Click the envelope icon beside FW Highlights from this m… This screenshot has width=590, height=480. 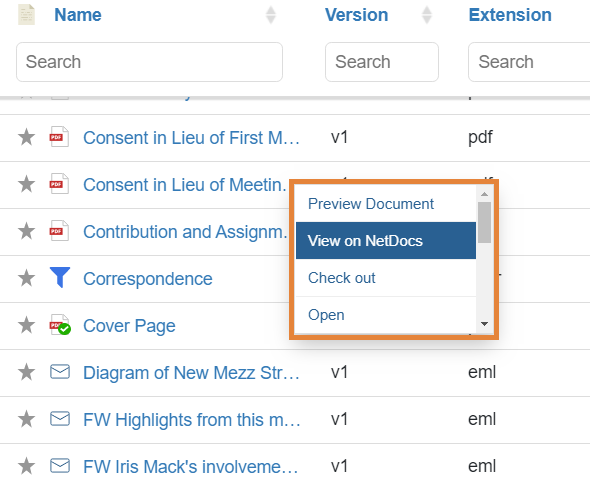(x=60, y=419)
